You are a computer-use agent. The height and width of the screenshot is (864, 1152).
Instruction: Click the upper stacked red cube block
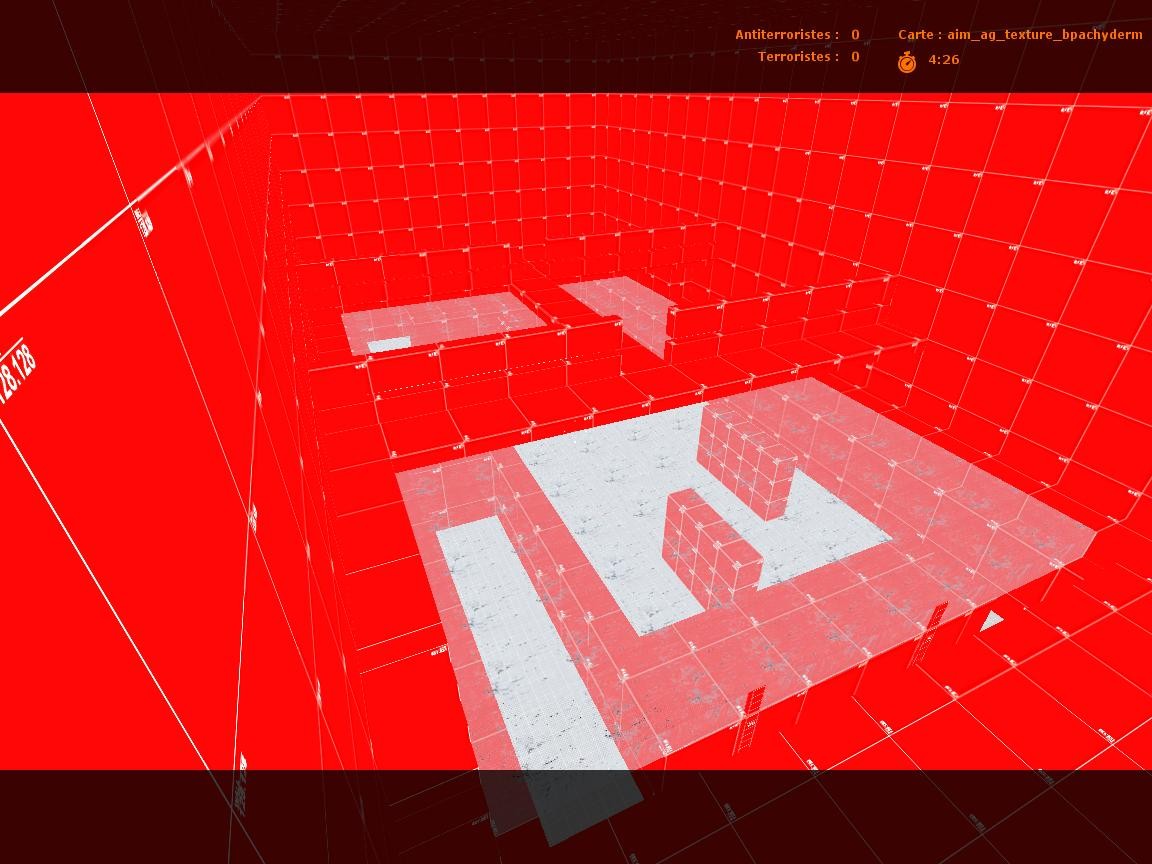[x=746, y=461]
